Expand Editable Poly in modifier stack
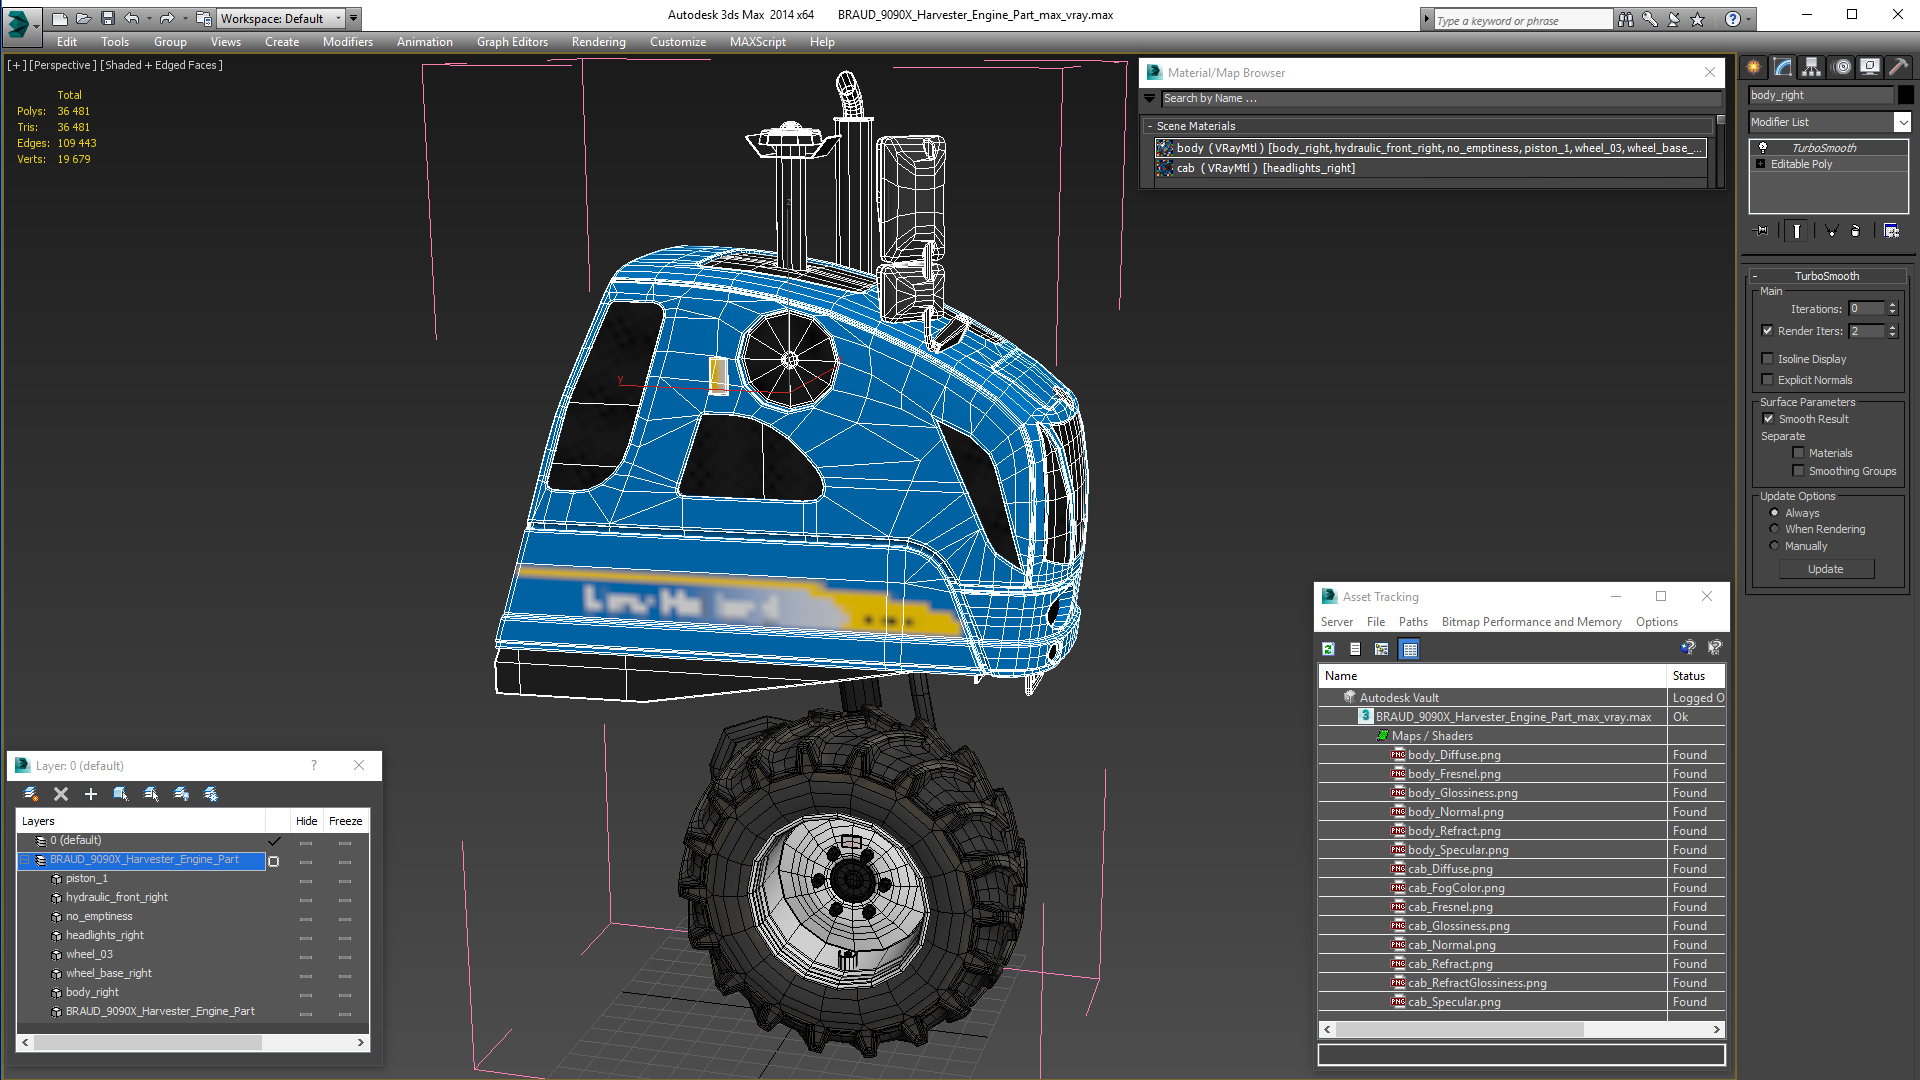Image resolution: width=1920 pixels, height=1080 pixels. click(x=1761, y=164)
